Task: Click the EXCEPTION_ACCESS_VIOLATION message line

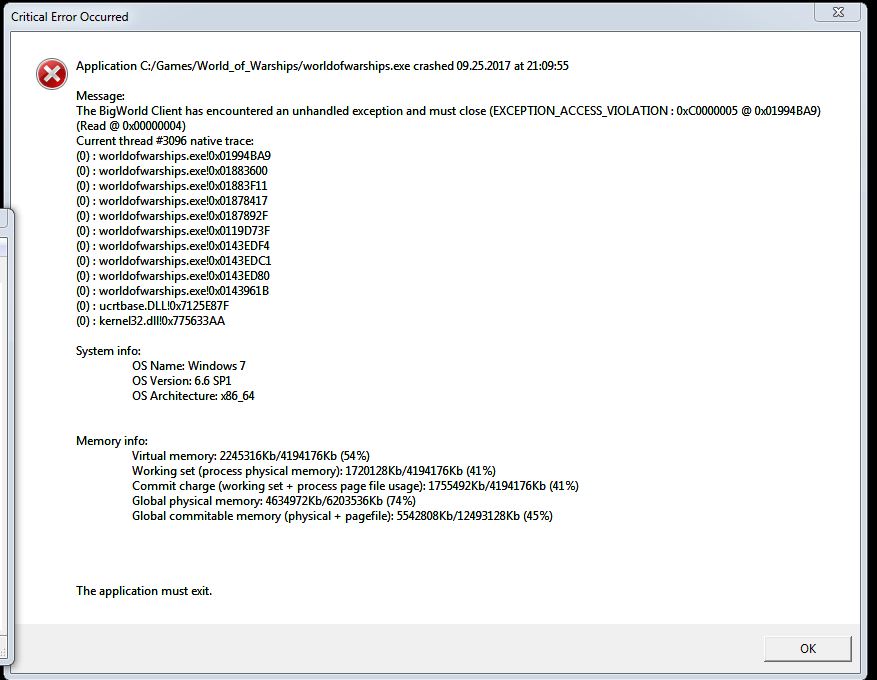Action: pos(449,111)
